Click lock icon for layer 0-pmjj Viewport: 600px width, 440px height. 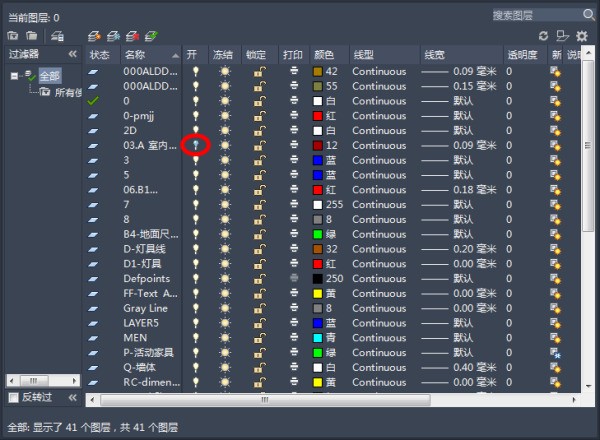pyautogui.click(x=260, y=116)
